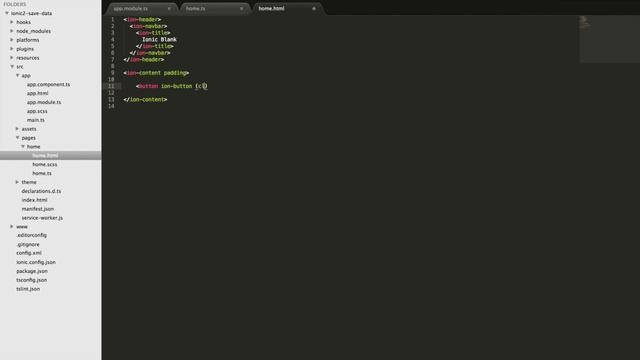Collapse the pages folder arrow

(x=18, y=138)
